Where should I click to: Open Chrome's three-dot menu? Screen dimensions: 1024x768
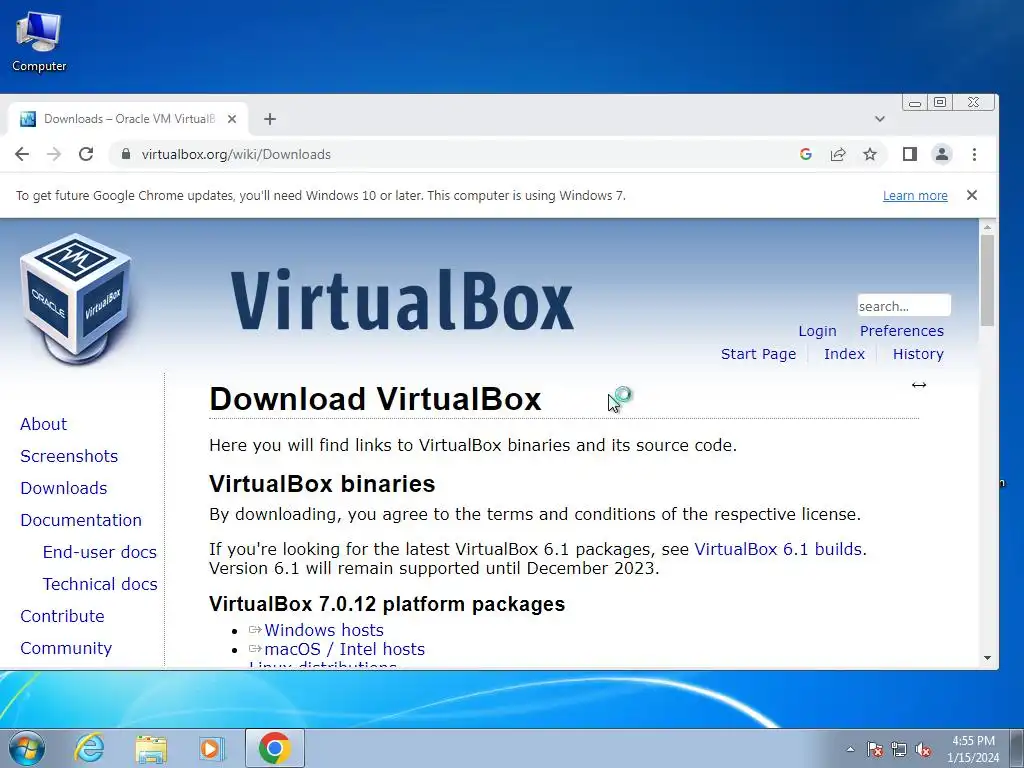point(974,154)
